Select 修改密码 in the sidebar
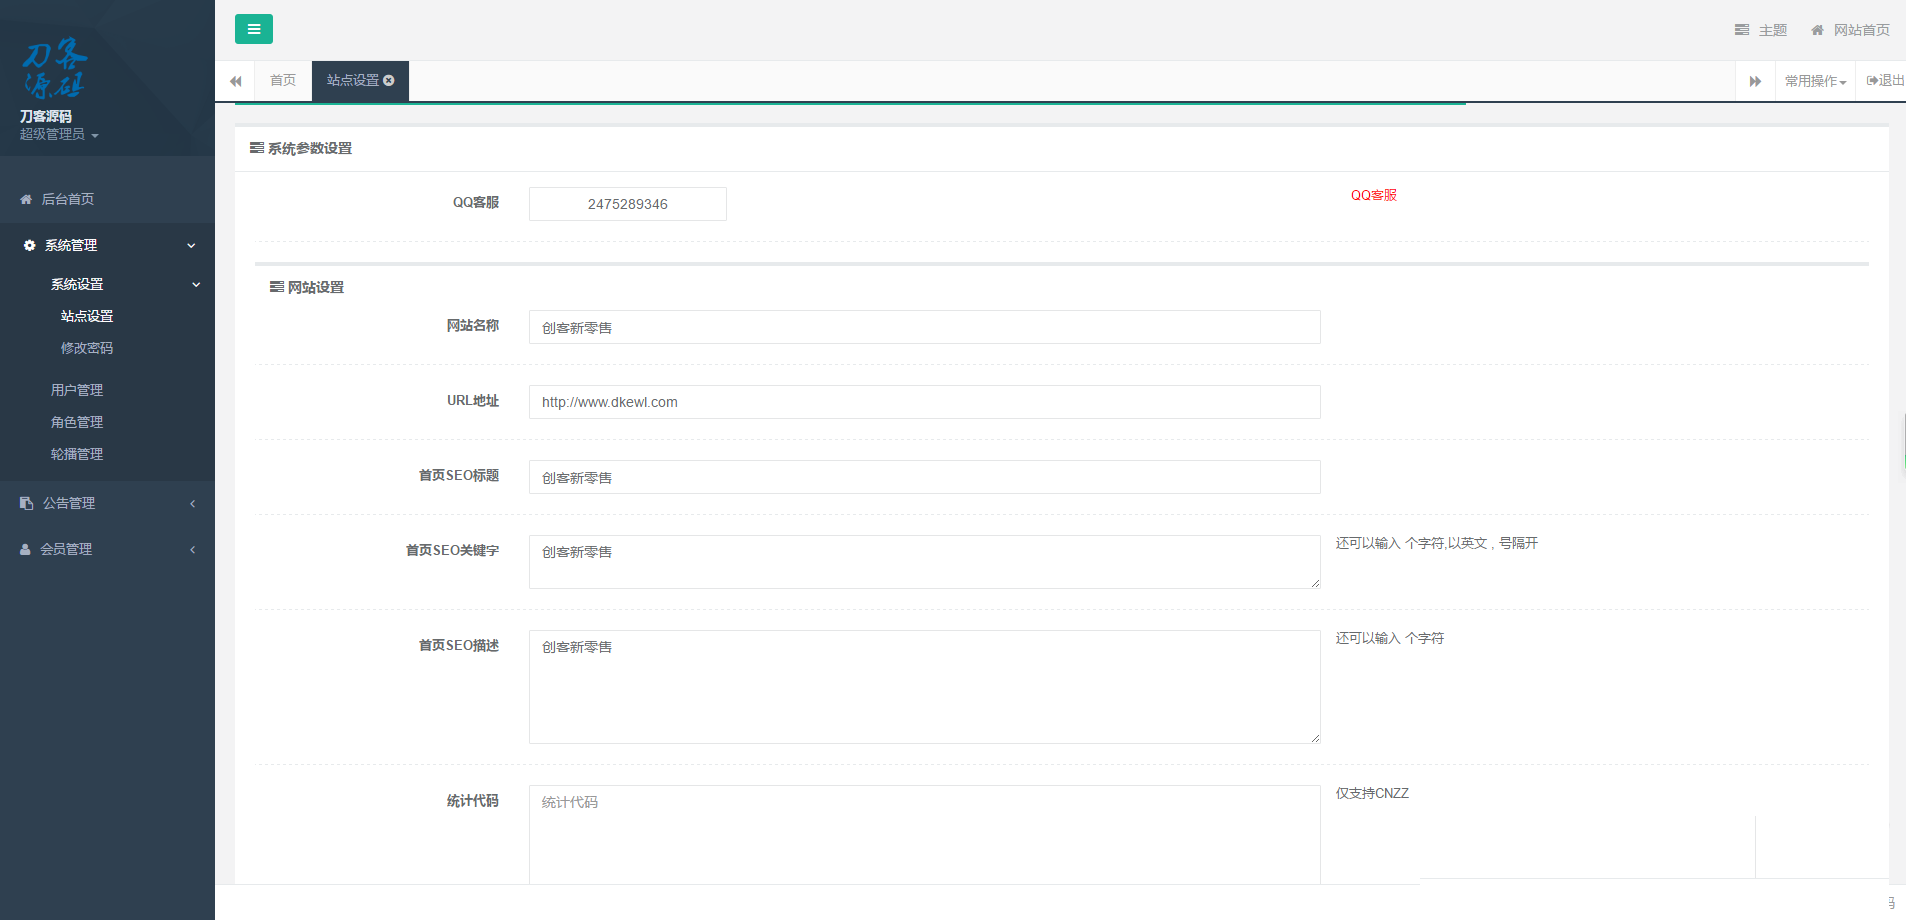The height and width of the screenshot is (920, 1906). (87, 348)
